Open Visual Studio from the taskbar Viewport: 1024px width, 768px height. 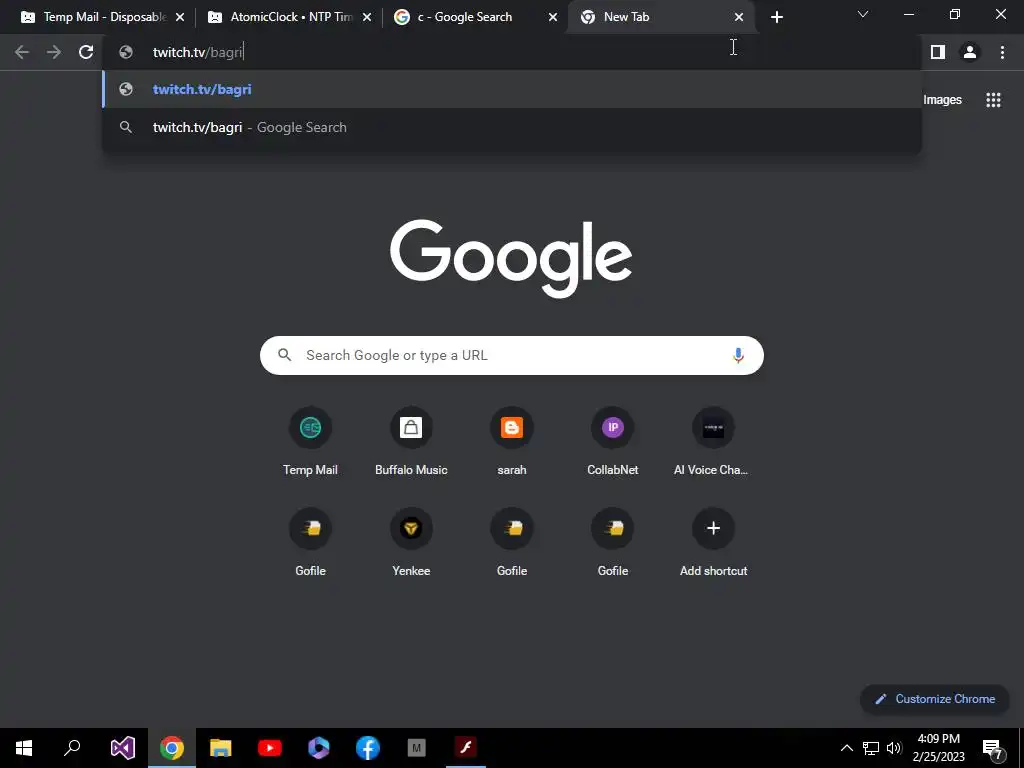point(123,748)
